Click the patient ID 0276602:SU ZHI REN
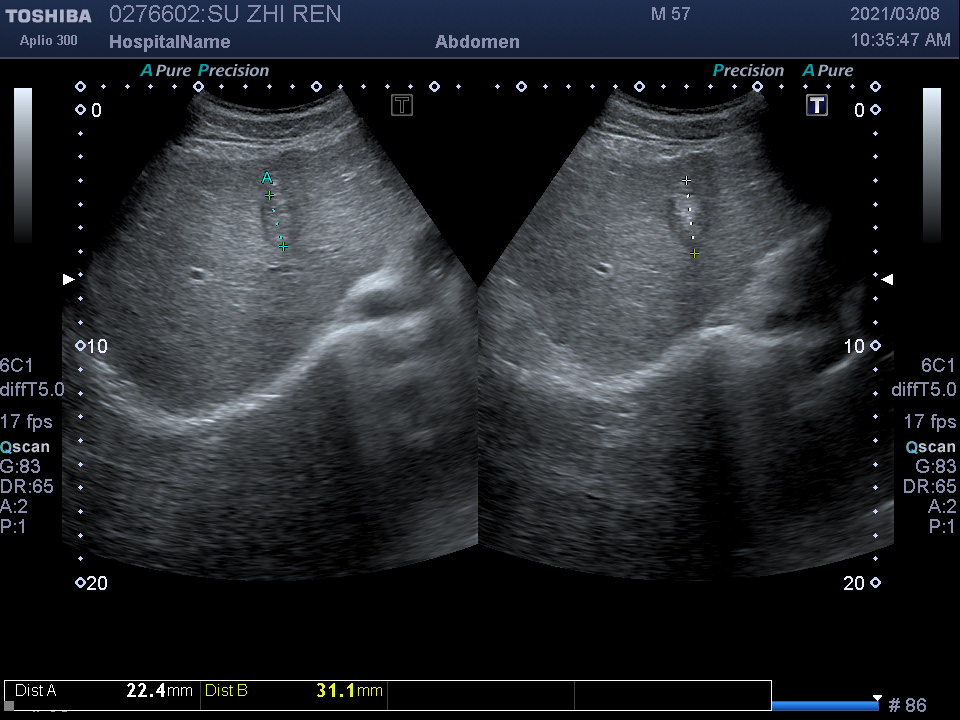Screen dimensions: 960x720 coord(224,14)
